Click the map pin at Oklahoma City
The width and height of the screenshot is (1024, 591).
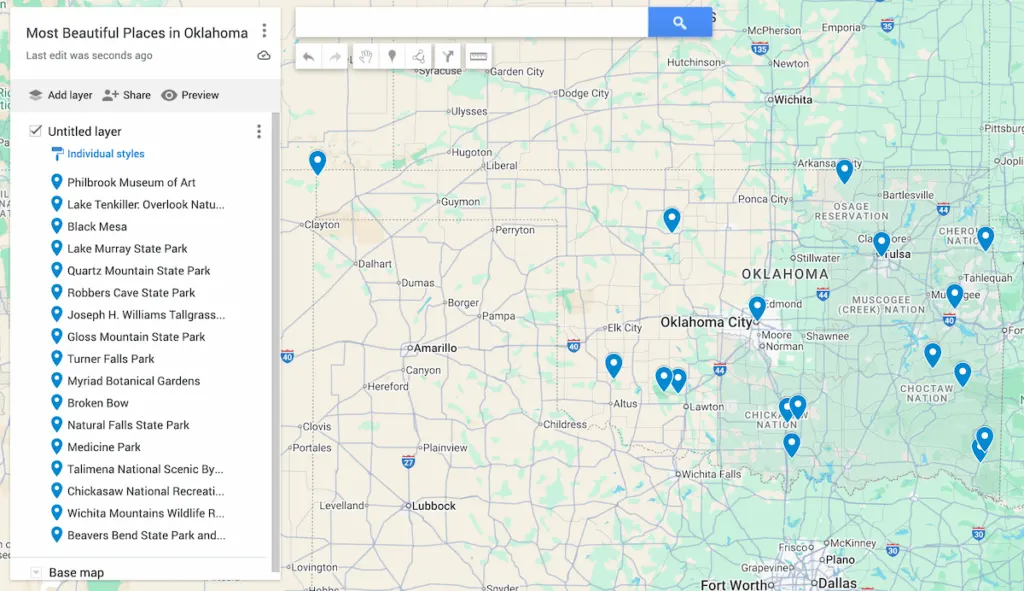coord(757,308)
